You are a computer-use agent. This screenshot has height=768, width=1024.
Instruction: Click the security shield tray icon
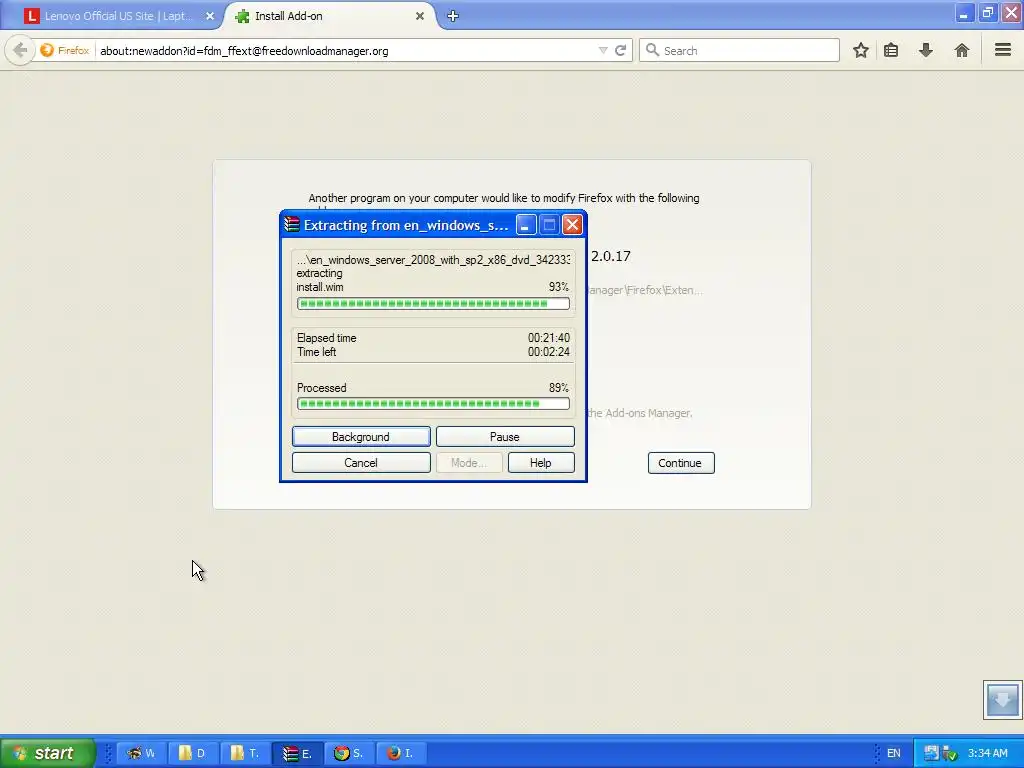[950, 754]
